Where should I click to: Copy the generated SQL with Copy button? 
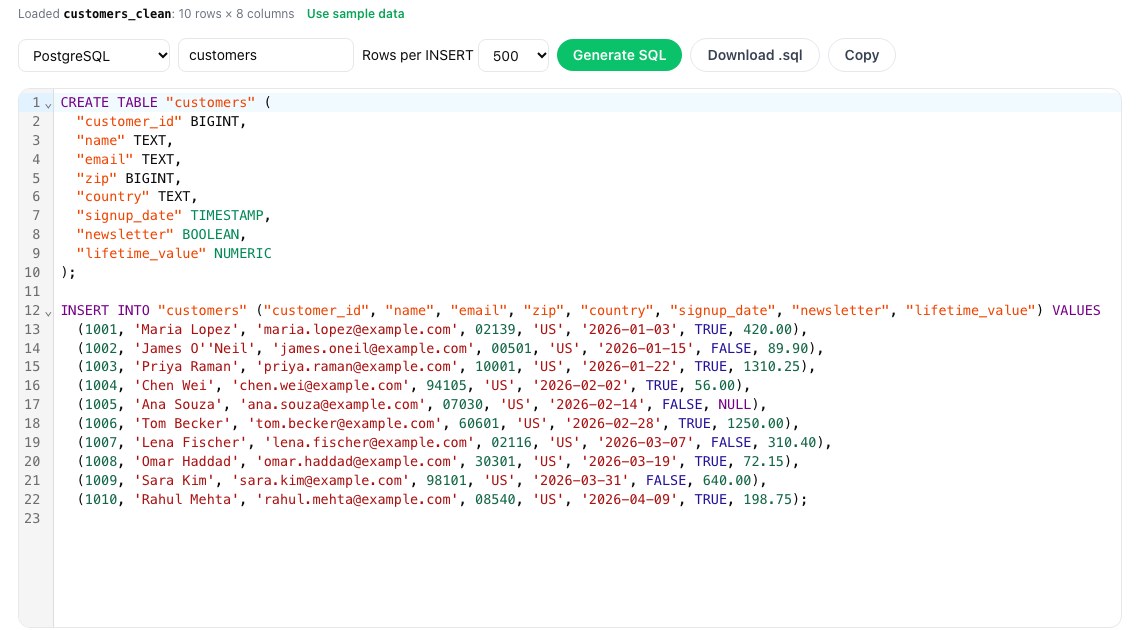point(862,55)
